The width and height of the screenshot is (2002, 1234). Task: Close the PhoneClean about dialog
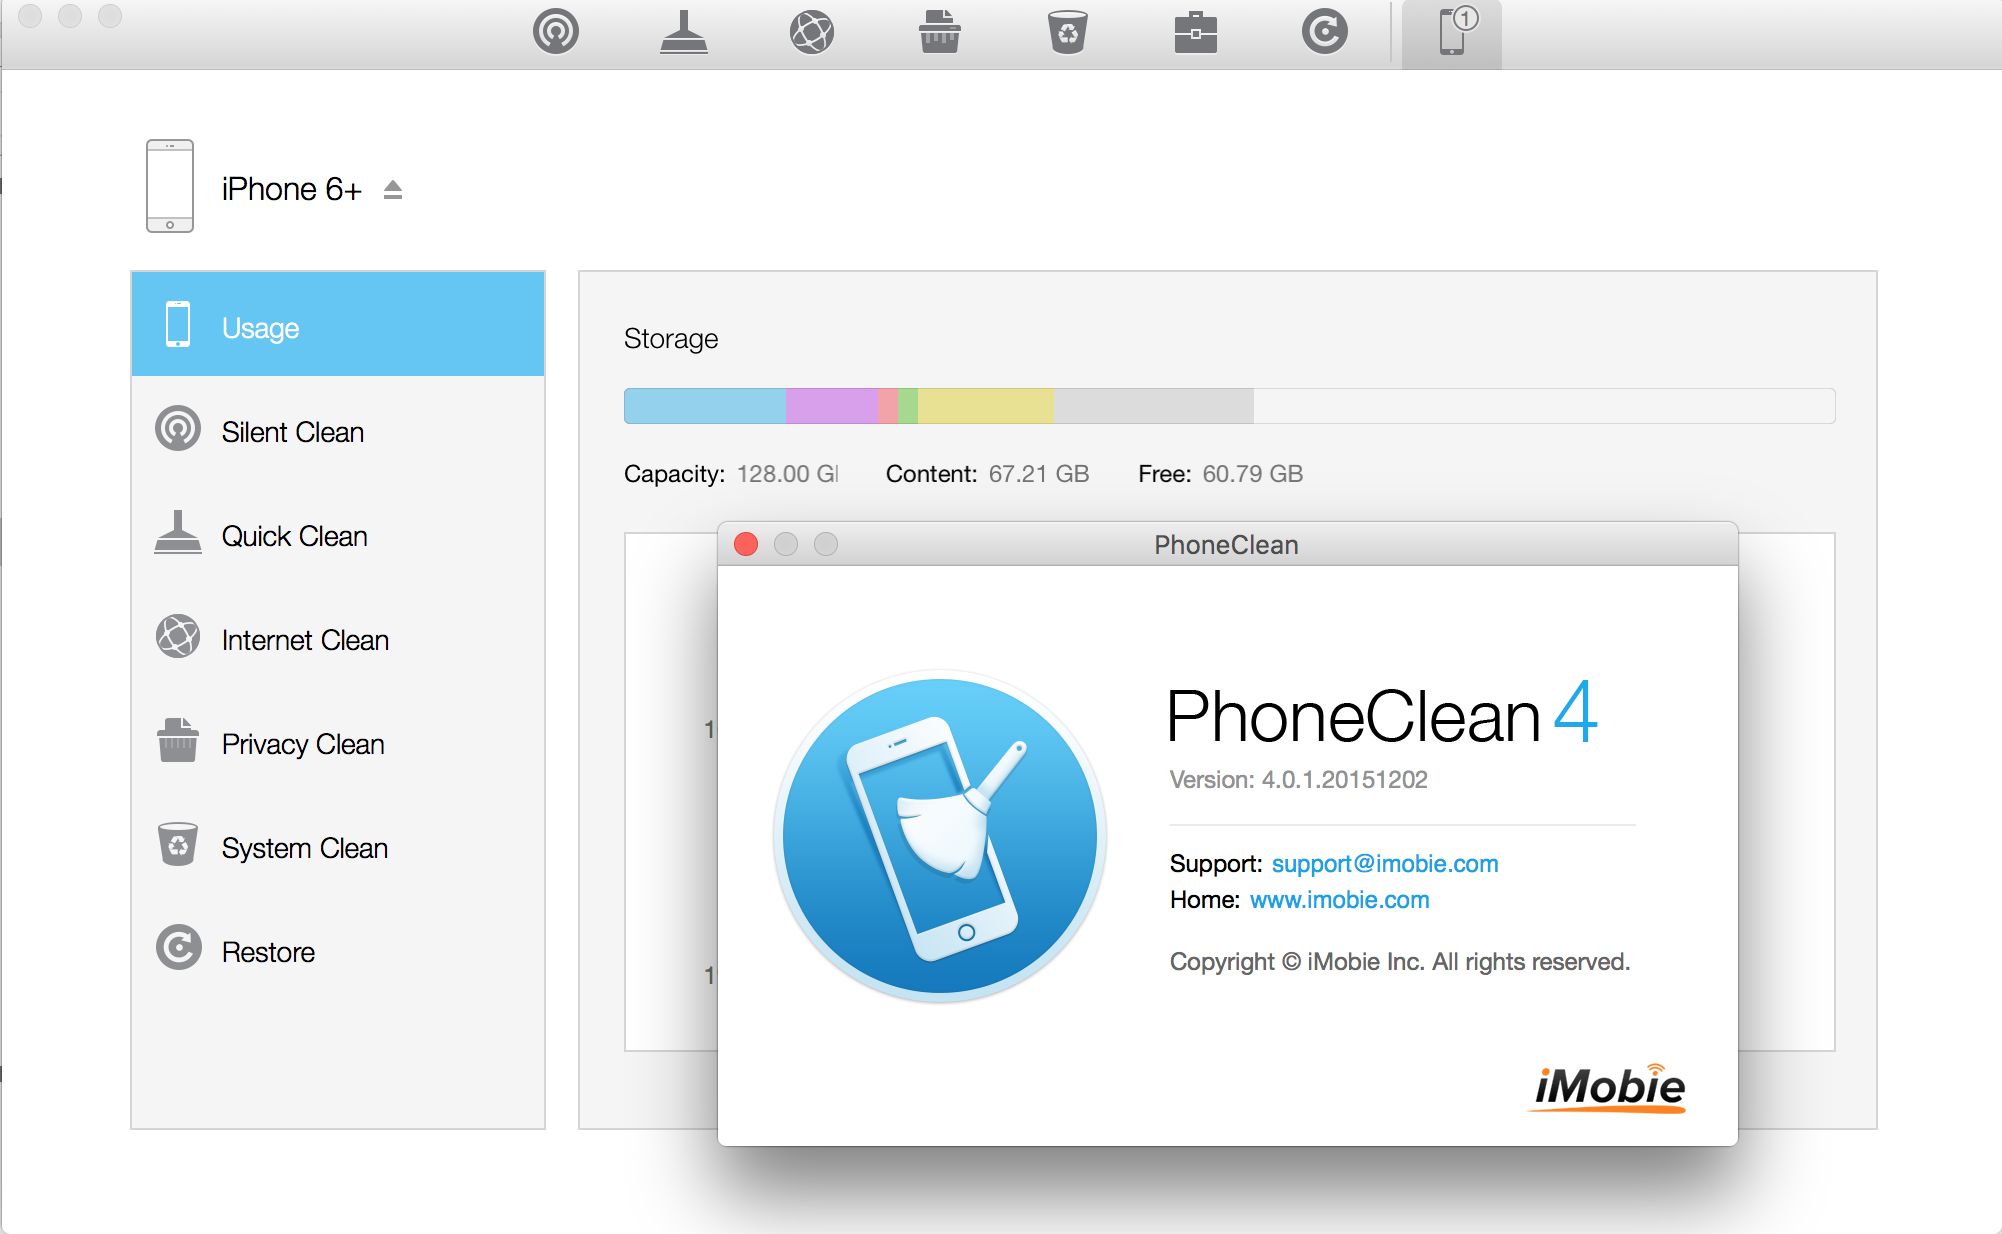746,544
